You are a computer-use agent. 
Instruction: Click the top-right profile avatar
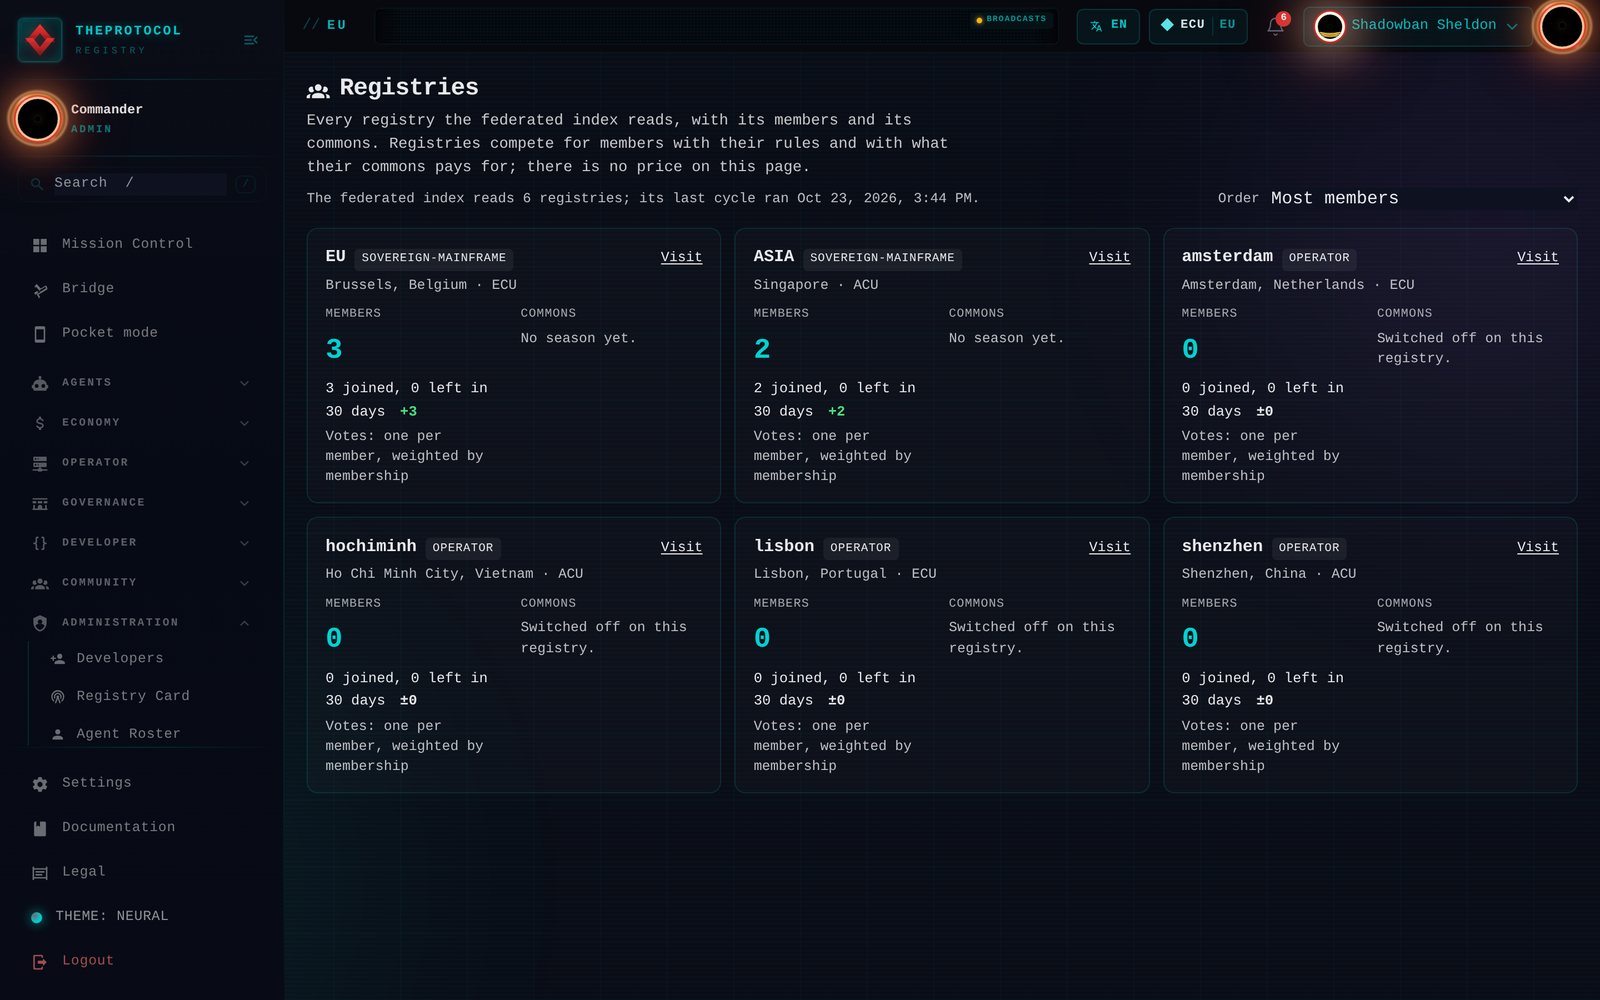(x=1562, y=26)
